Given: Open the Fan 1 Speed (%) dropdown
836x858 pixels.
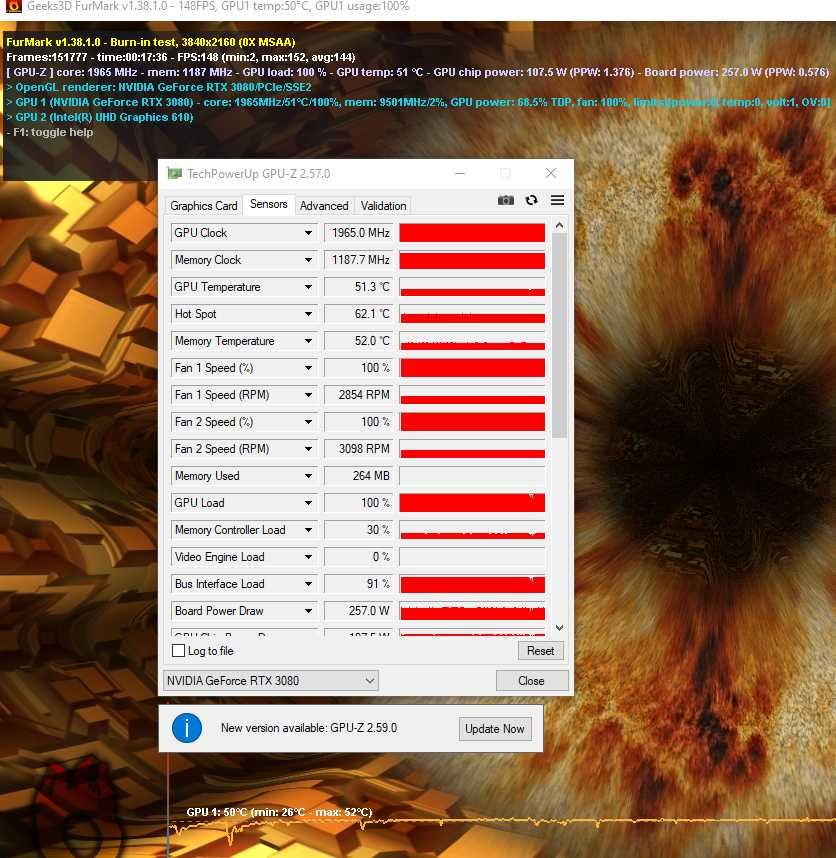Looking at the screenshot, I should (309, 368).
